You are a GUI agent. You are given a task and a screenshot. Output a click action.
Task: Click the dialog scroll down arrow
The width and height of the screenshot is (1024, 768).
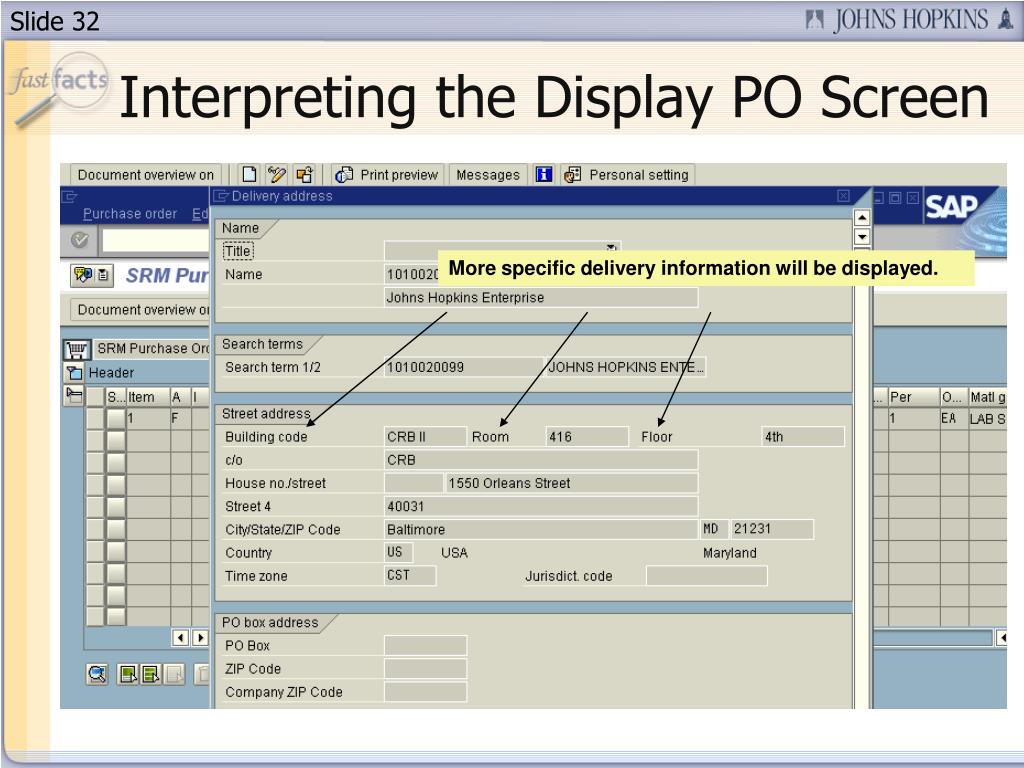862,236
